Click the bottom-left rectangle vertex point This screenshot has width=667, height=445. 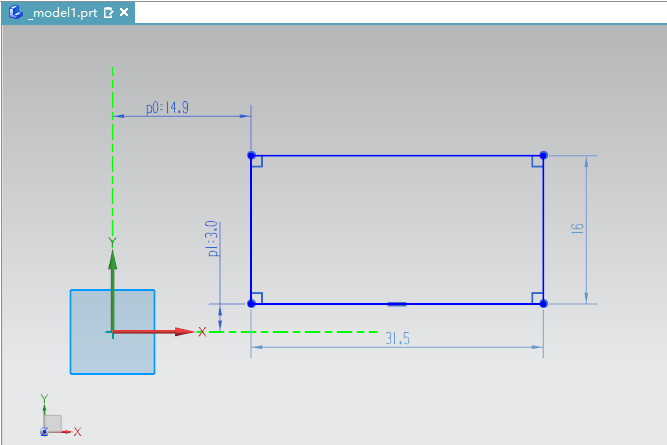click(251, 303)
